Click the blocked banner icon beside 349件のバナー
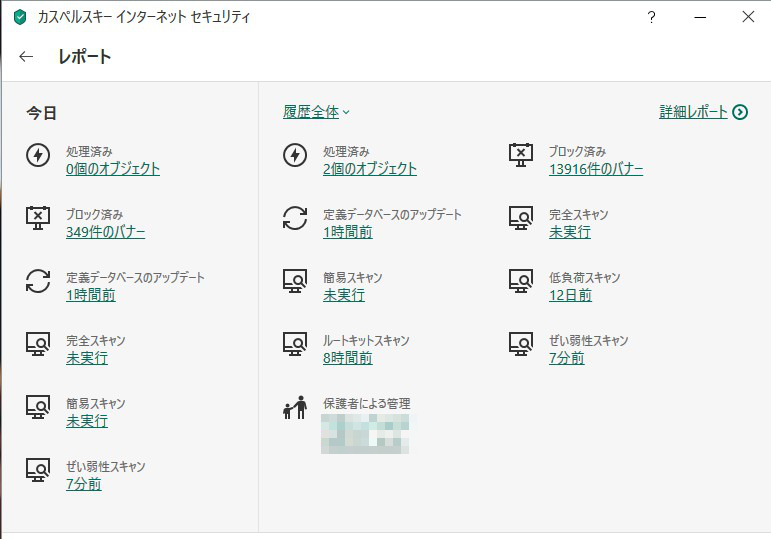The width and height of the screenshot is (771, 539). click(x=38, y=218)
